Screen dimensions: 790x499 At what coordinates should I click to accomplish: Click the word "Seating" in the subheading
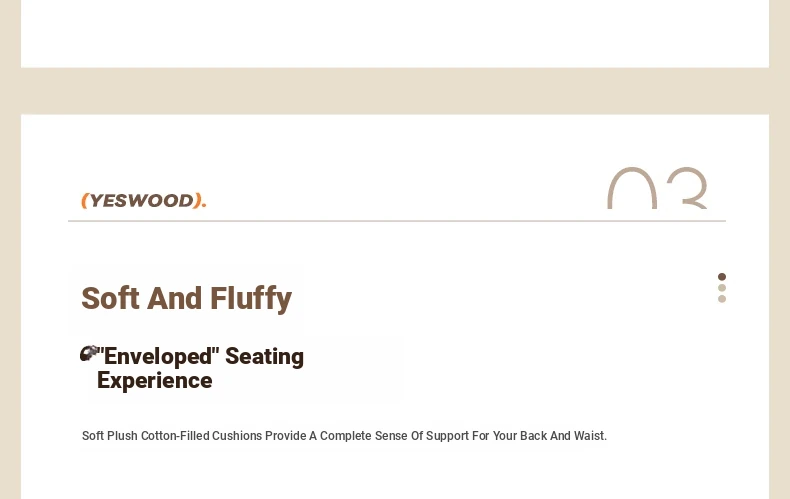pyautogui.click(x=265, y=356)
